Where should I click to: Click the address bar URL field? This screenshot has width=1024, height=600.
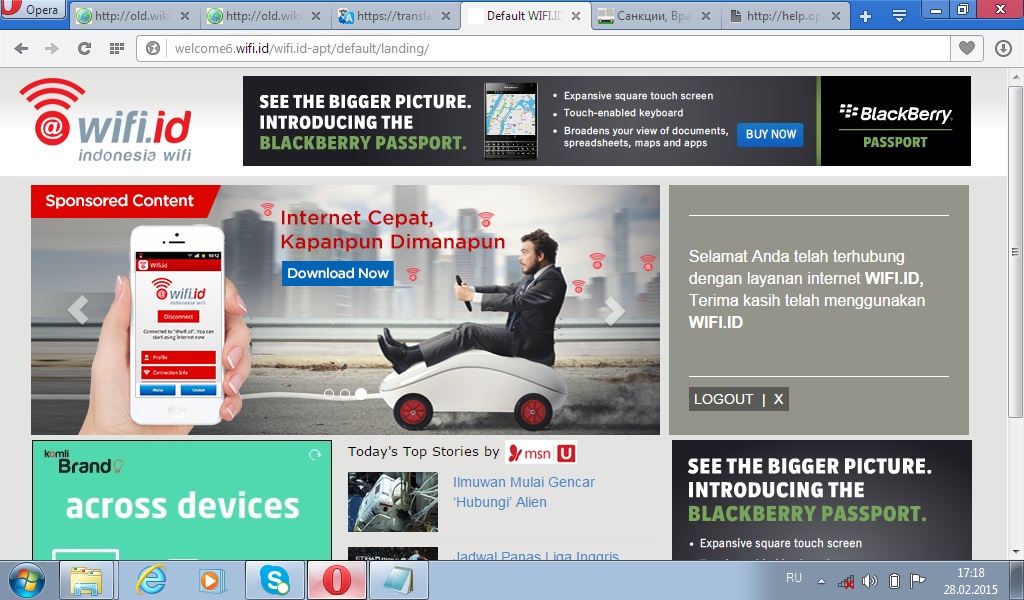550,48
